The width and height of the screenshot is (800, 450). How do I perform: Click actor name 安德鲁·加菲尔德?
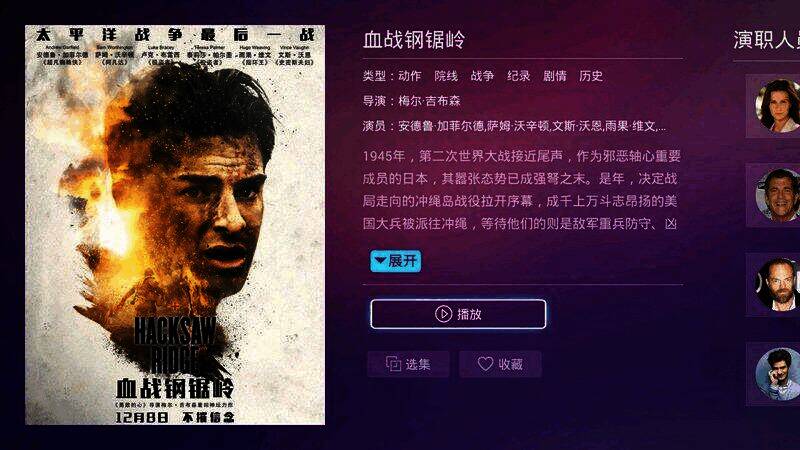[x=441, y=126]
